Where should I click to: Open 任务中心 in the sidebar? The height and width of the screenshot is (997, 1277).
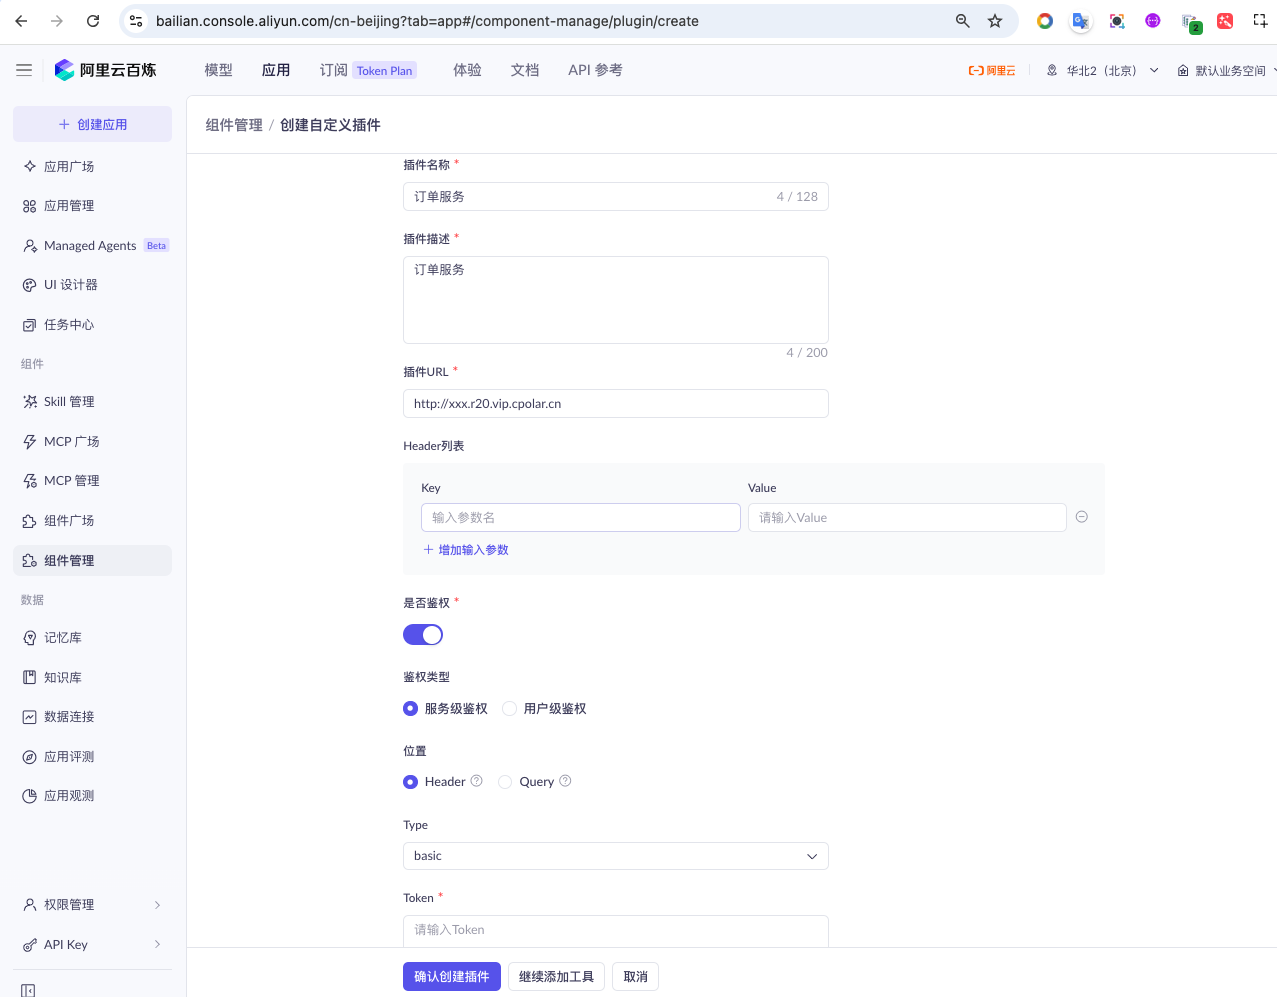[92, 325]
